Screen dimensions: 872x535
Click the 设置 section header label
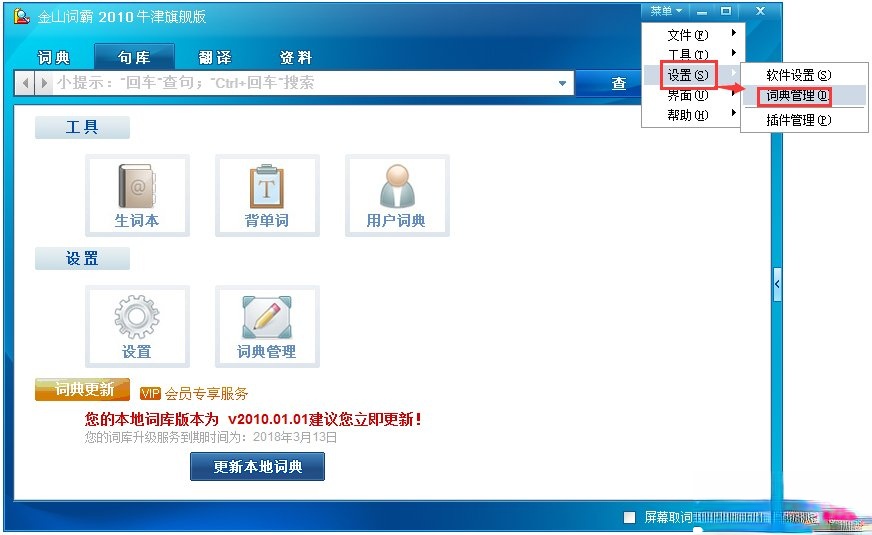point(82,259)
